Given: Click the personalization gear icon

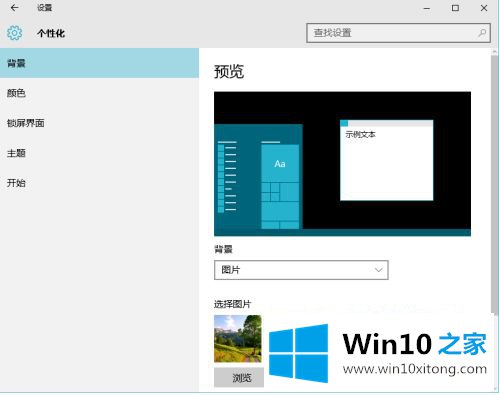Looking at the screenshot, I should [14, 33].
